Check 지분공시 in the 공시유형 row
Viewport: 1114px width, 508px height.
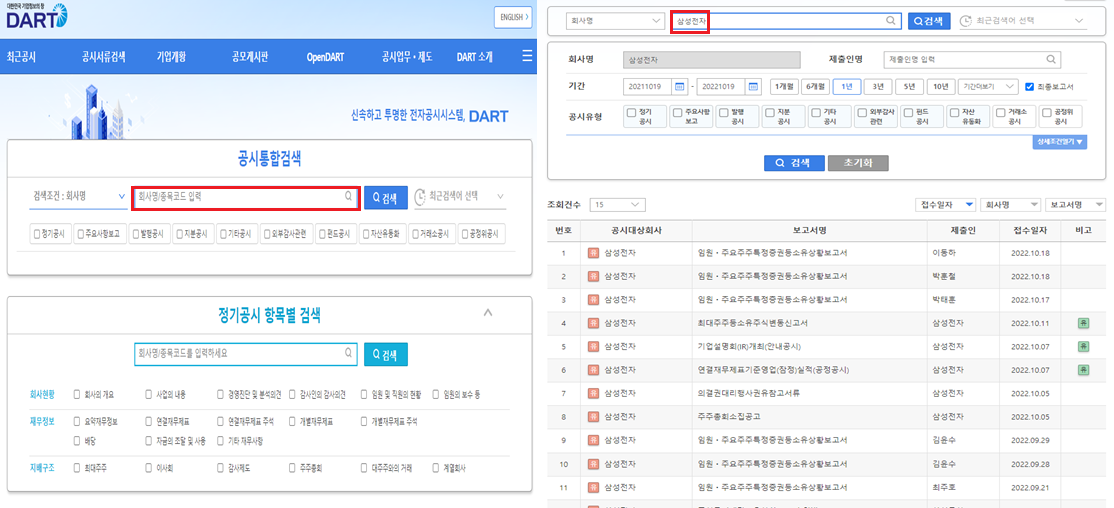771,112
